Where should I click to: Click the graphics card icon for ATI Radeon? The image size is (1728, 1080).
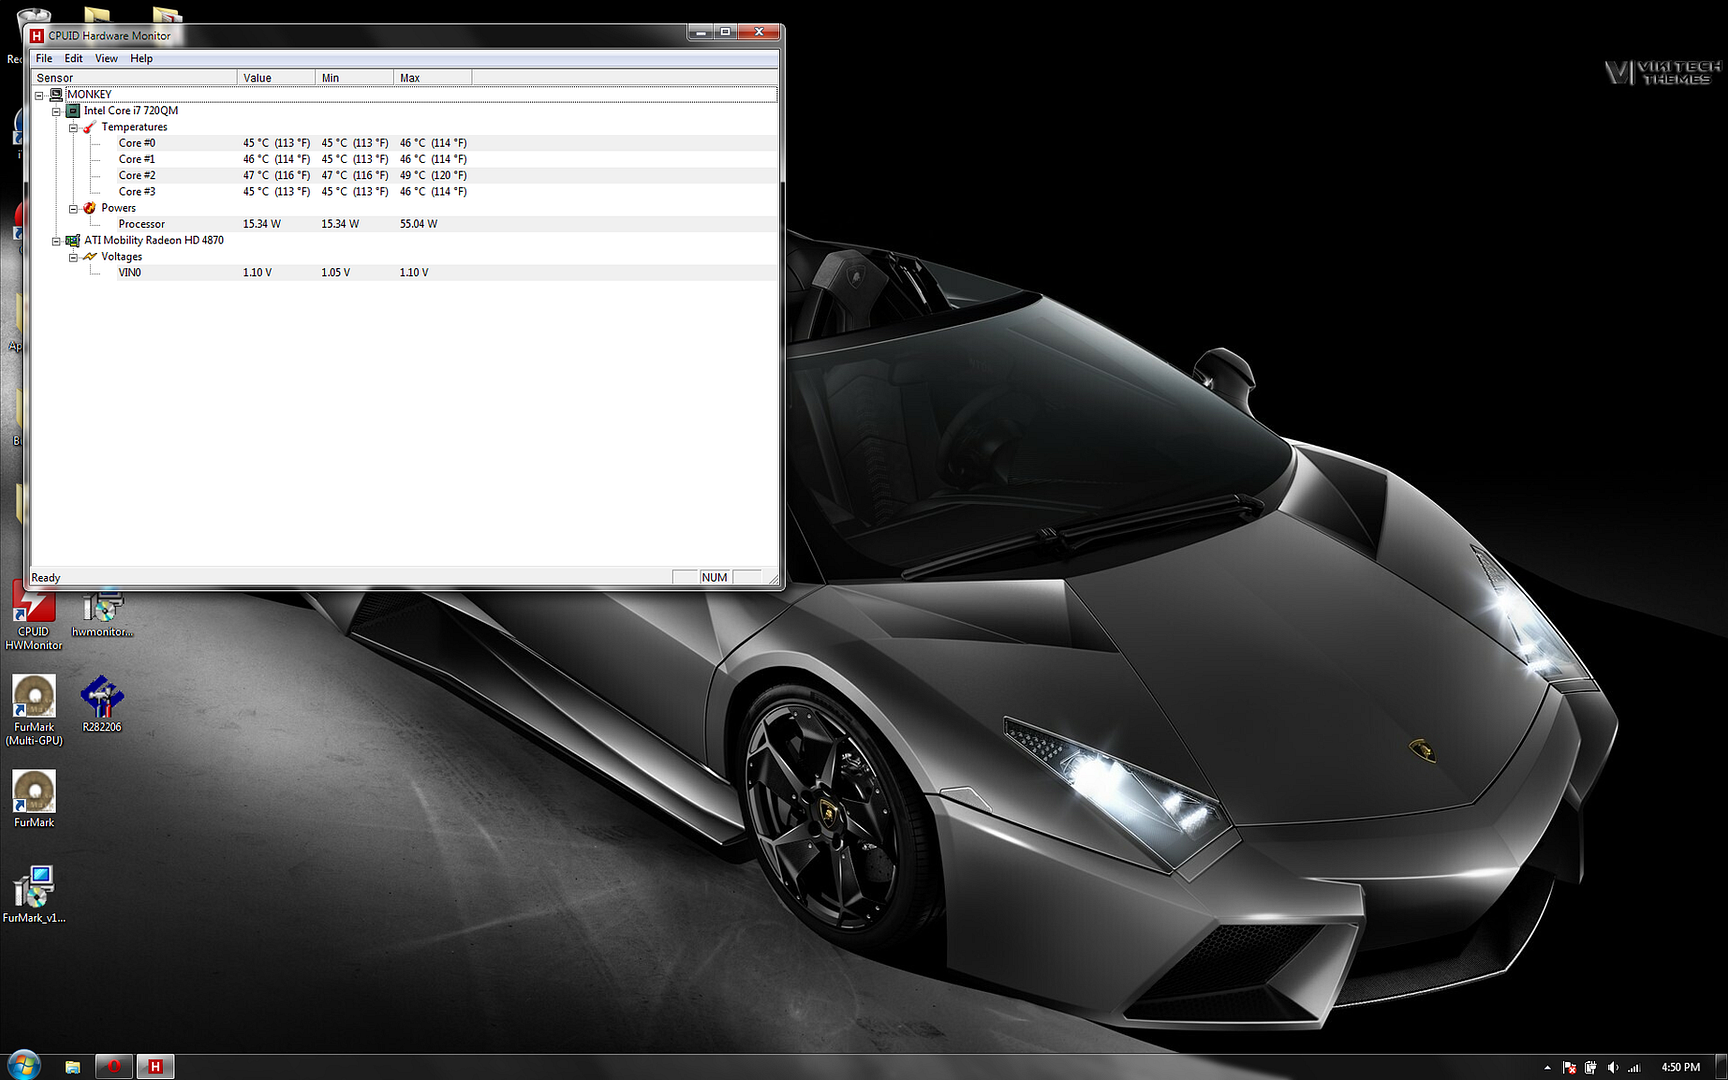pos(73,240)
